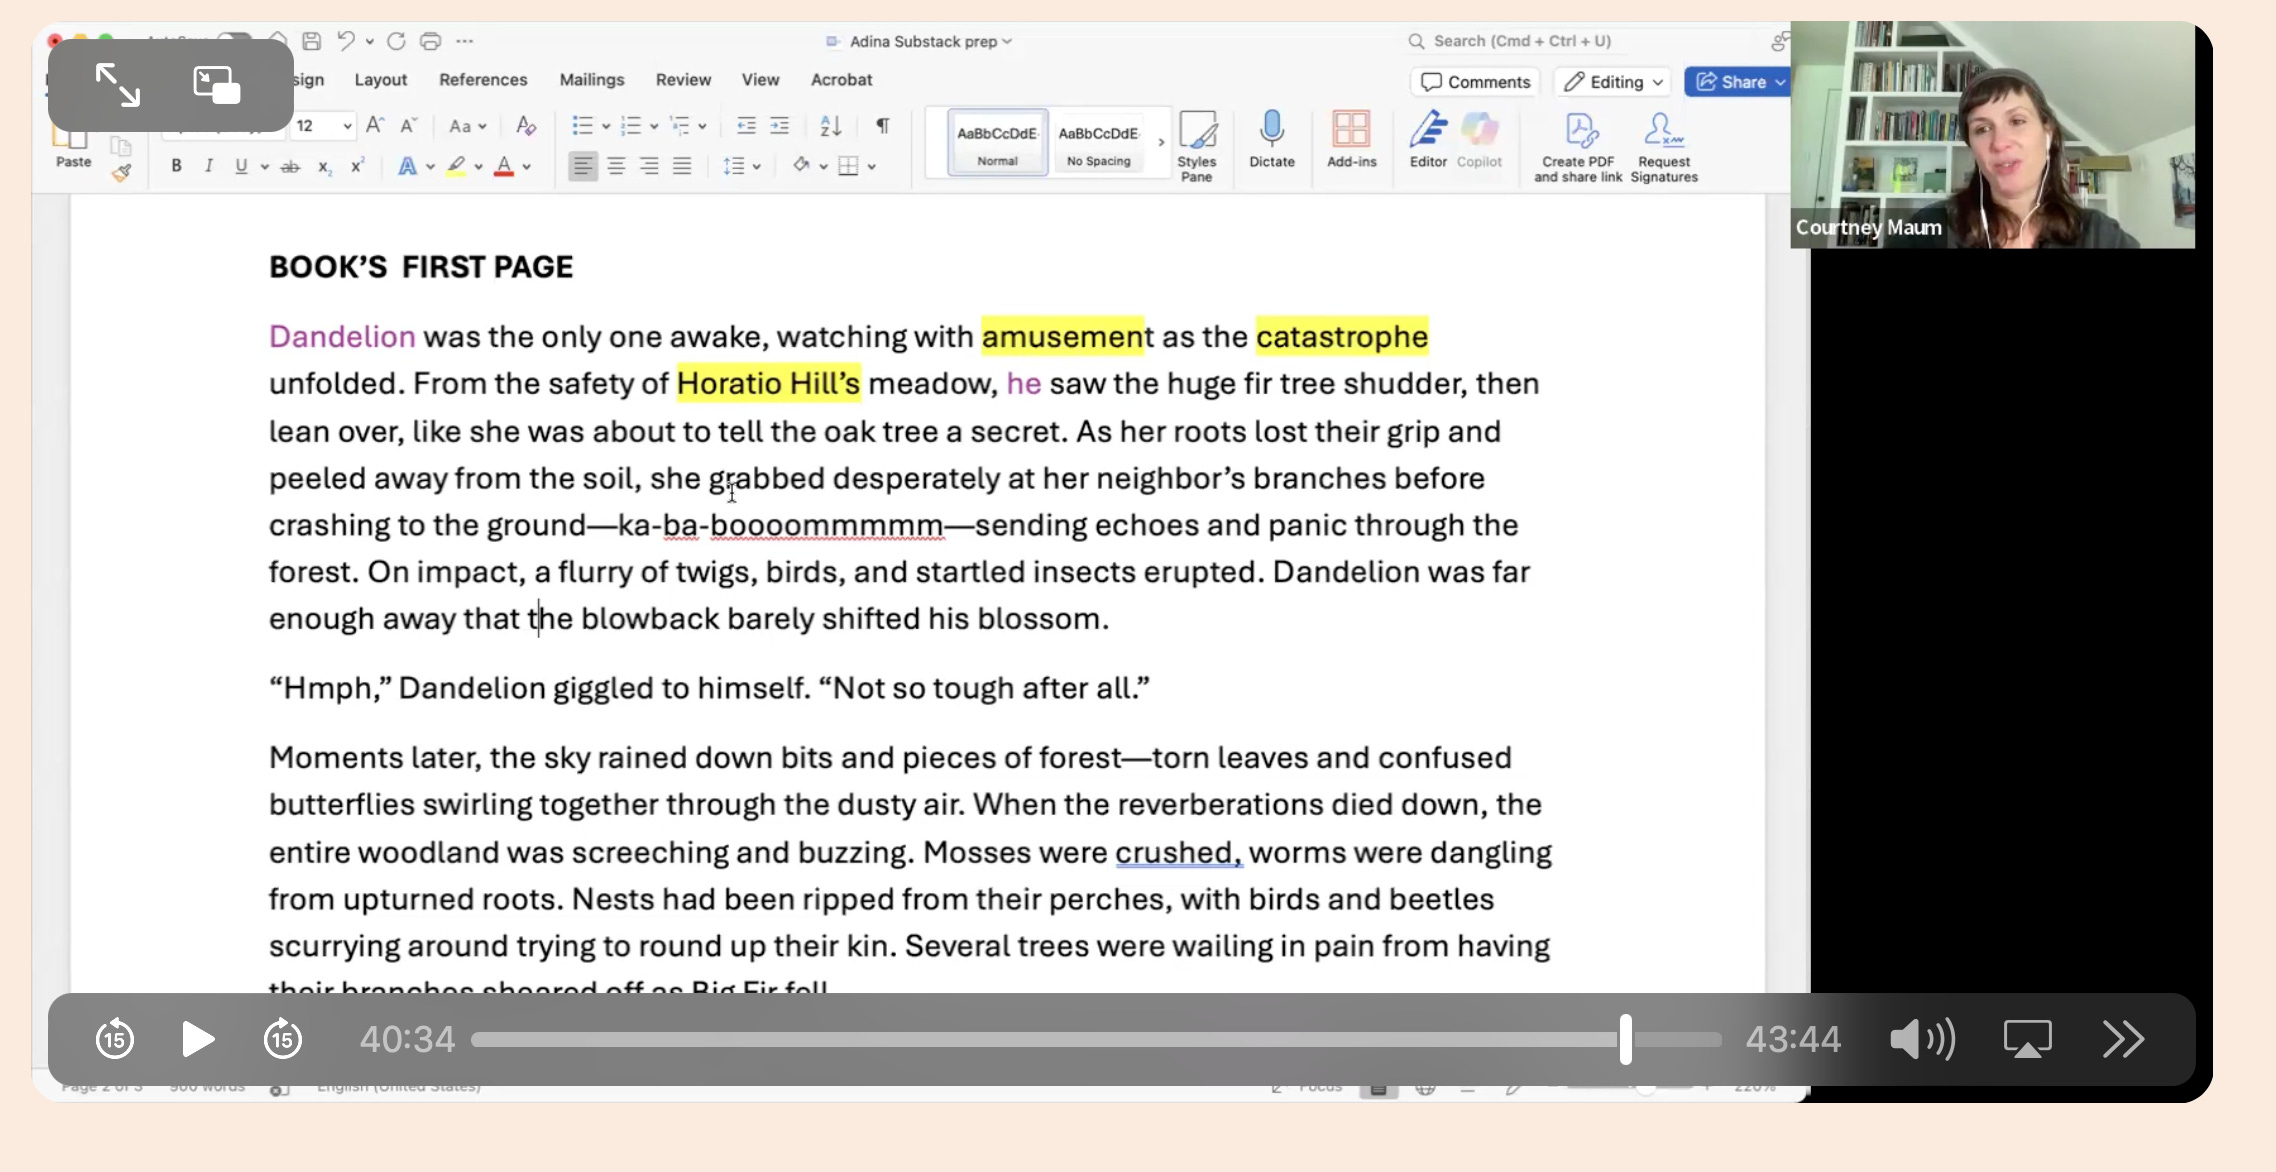The image size is (2276, 1172).
Task: Toggle italic formatting
Action: pos(208,166)
